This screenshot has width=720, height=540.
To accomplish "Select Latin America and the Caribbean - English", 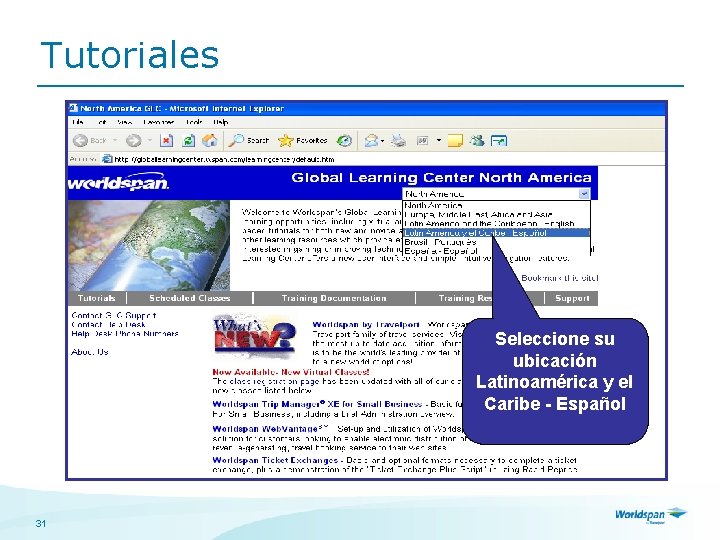I will coord(496,224).
